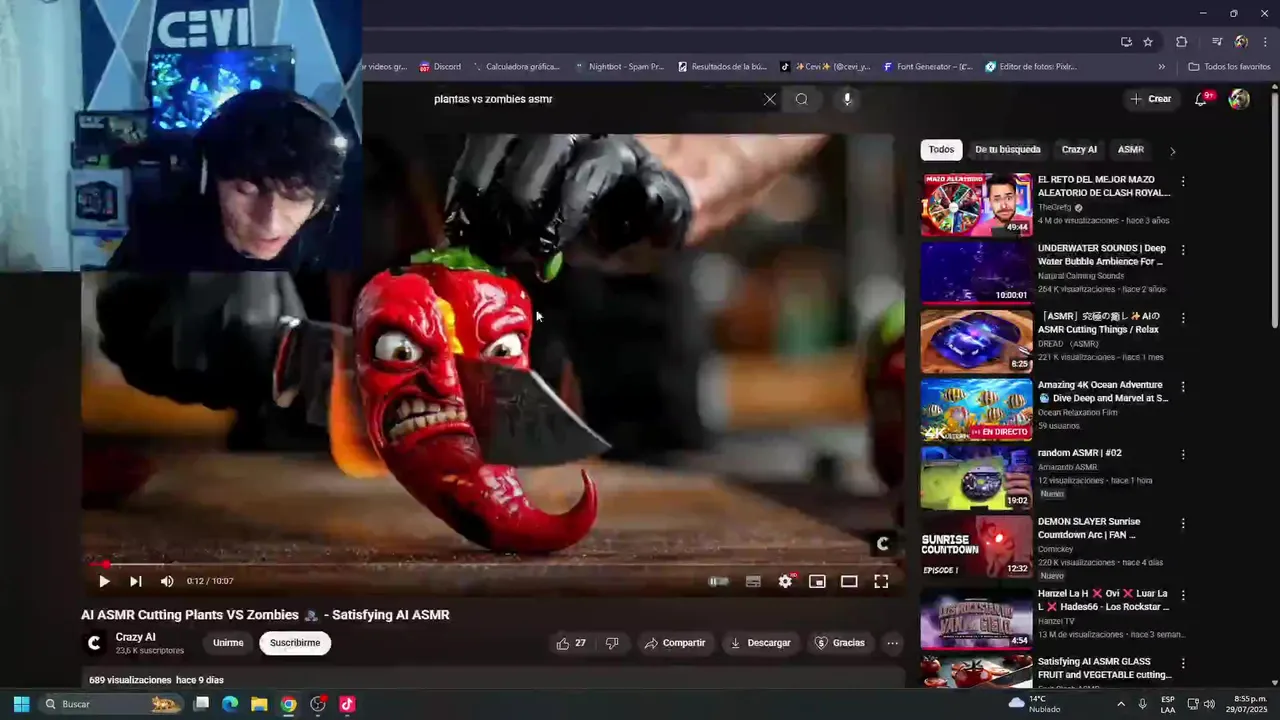The height and width of the screenshot is (720, 1280).
Task: Open the random ASMR | #02 video
Action: point(976,478)
